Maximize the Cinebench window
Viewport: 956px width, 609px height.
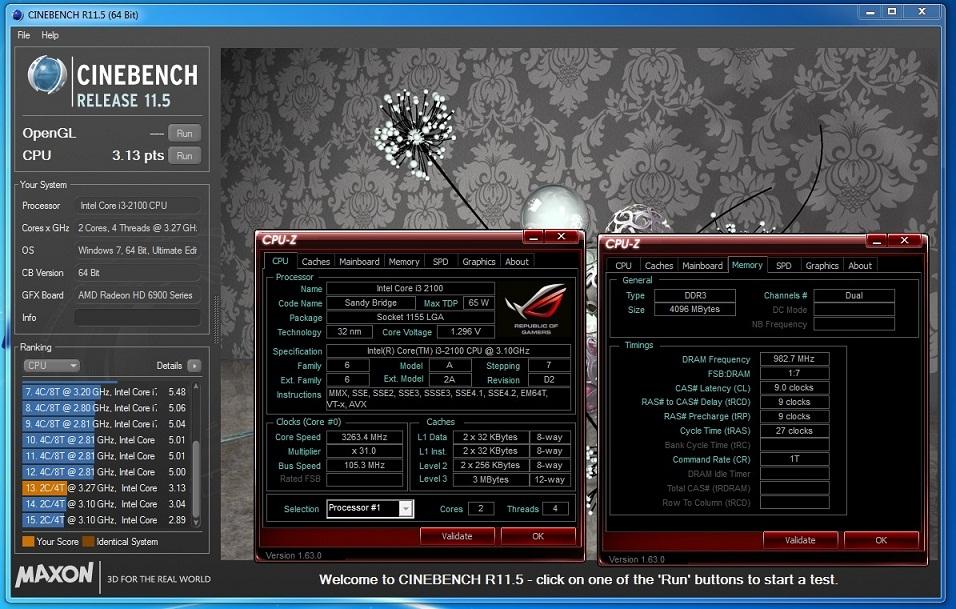tap(892, 11)
